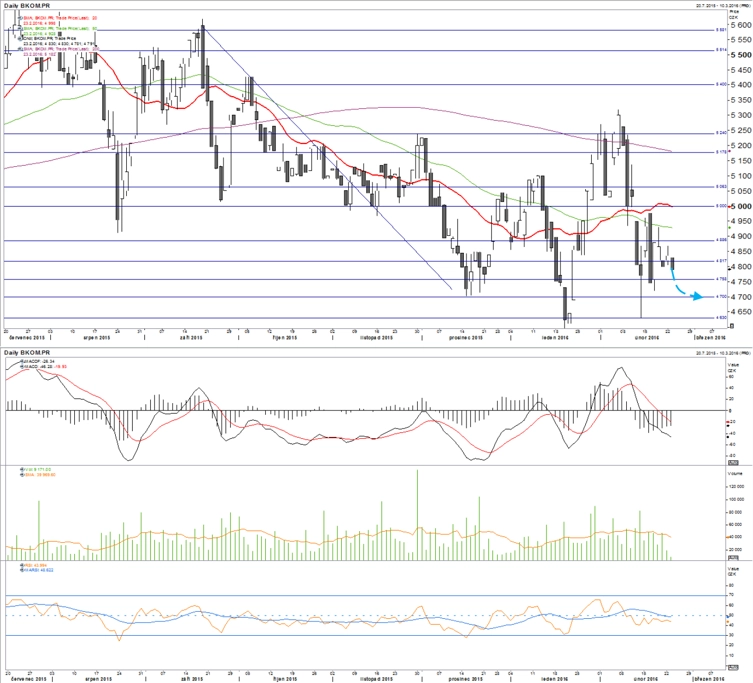Image resolution: width=753 pixels, height=683 pixels.
Task: Click the purple 200-period SMA legend icon
Action: (x=21, y=49)
